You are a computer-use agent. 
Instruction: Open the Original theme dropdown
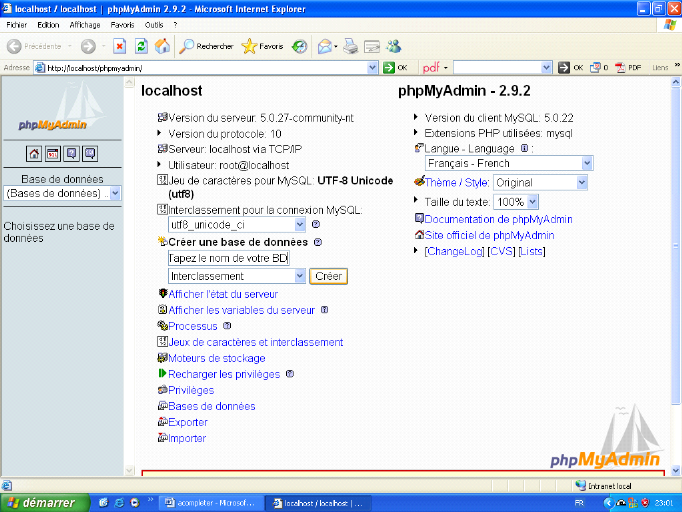[x=540, y=183]
